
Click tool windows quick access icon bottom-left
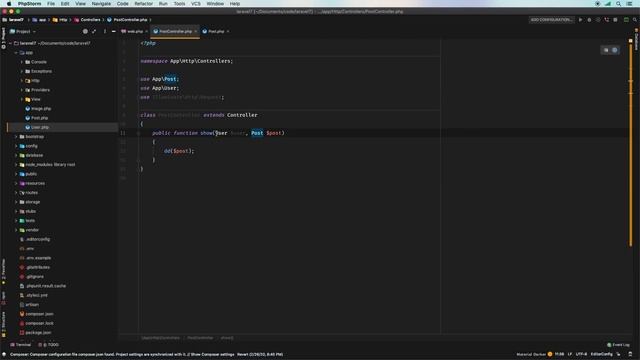(4, 354)
